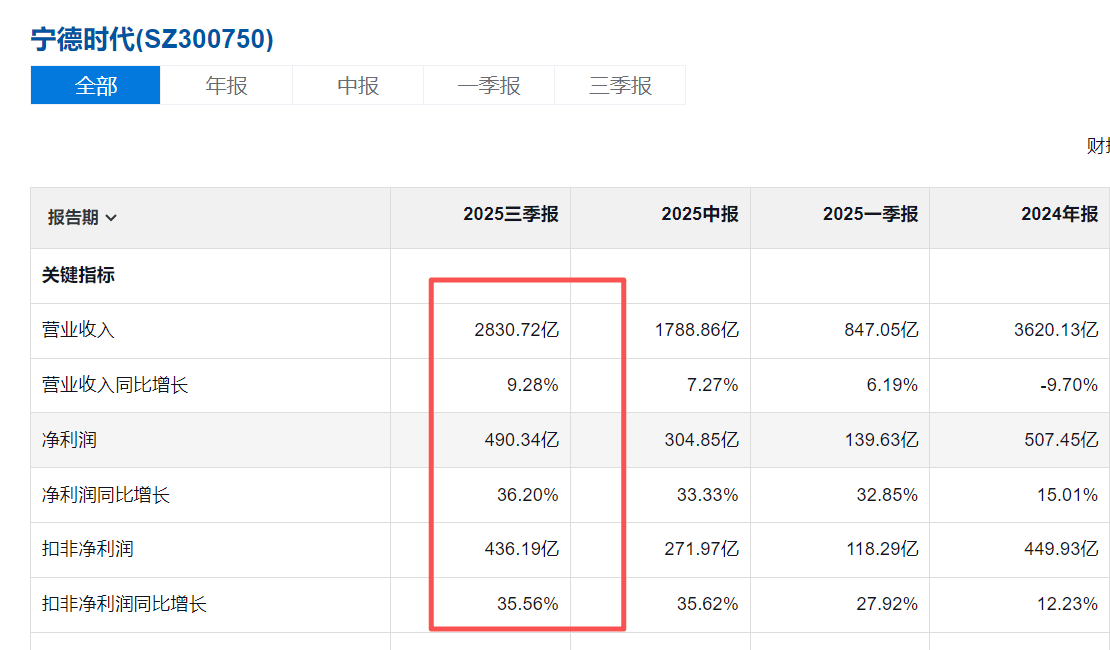
Task: Select the 净利润 row label
Action: [x=69, y=440]
